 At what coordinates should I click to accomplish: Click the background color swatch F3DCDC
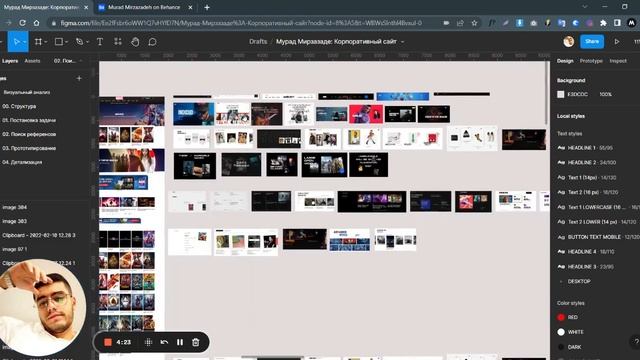[560, 94]
